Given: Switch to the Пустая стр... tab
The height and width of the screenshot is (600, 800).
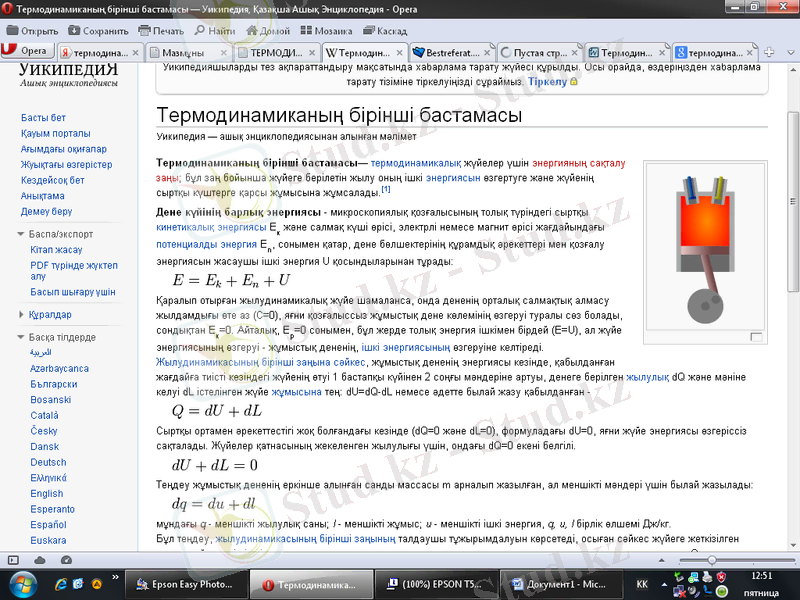Looking at the screenshot, I should [539, 51].
